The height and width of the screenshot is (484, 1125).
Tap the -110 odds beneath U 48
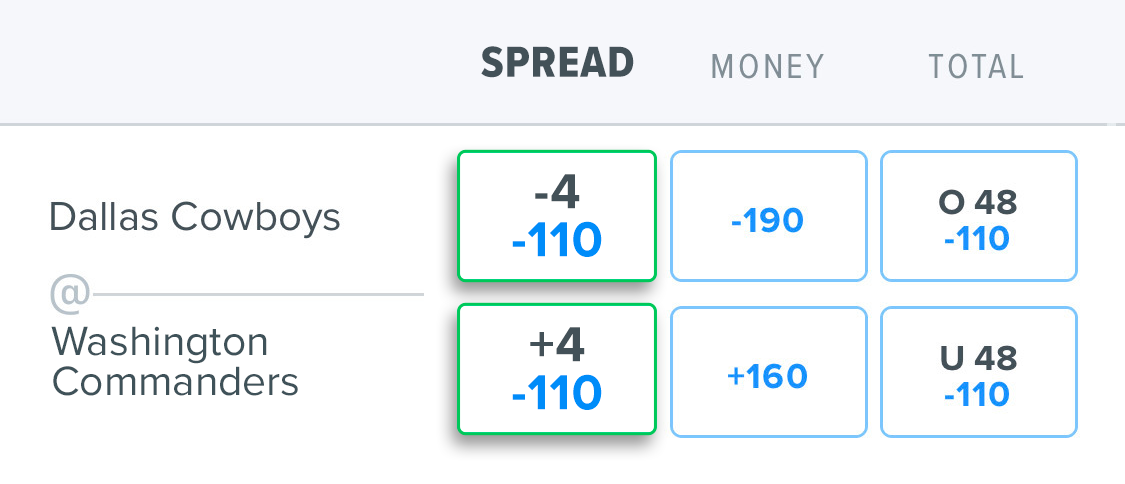point(978,395)
